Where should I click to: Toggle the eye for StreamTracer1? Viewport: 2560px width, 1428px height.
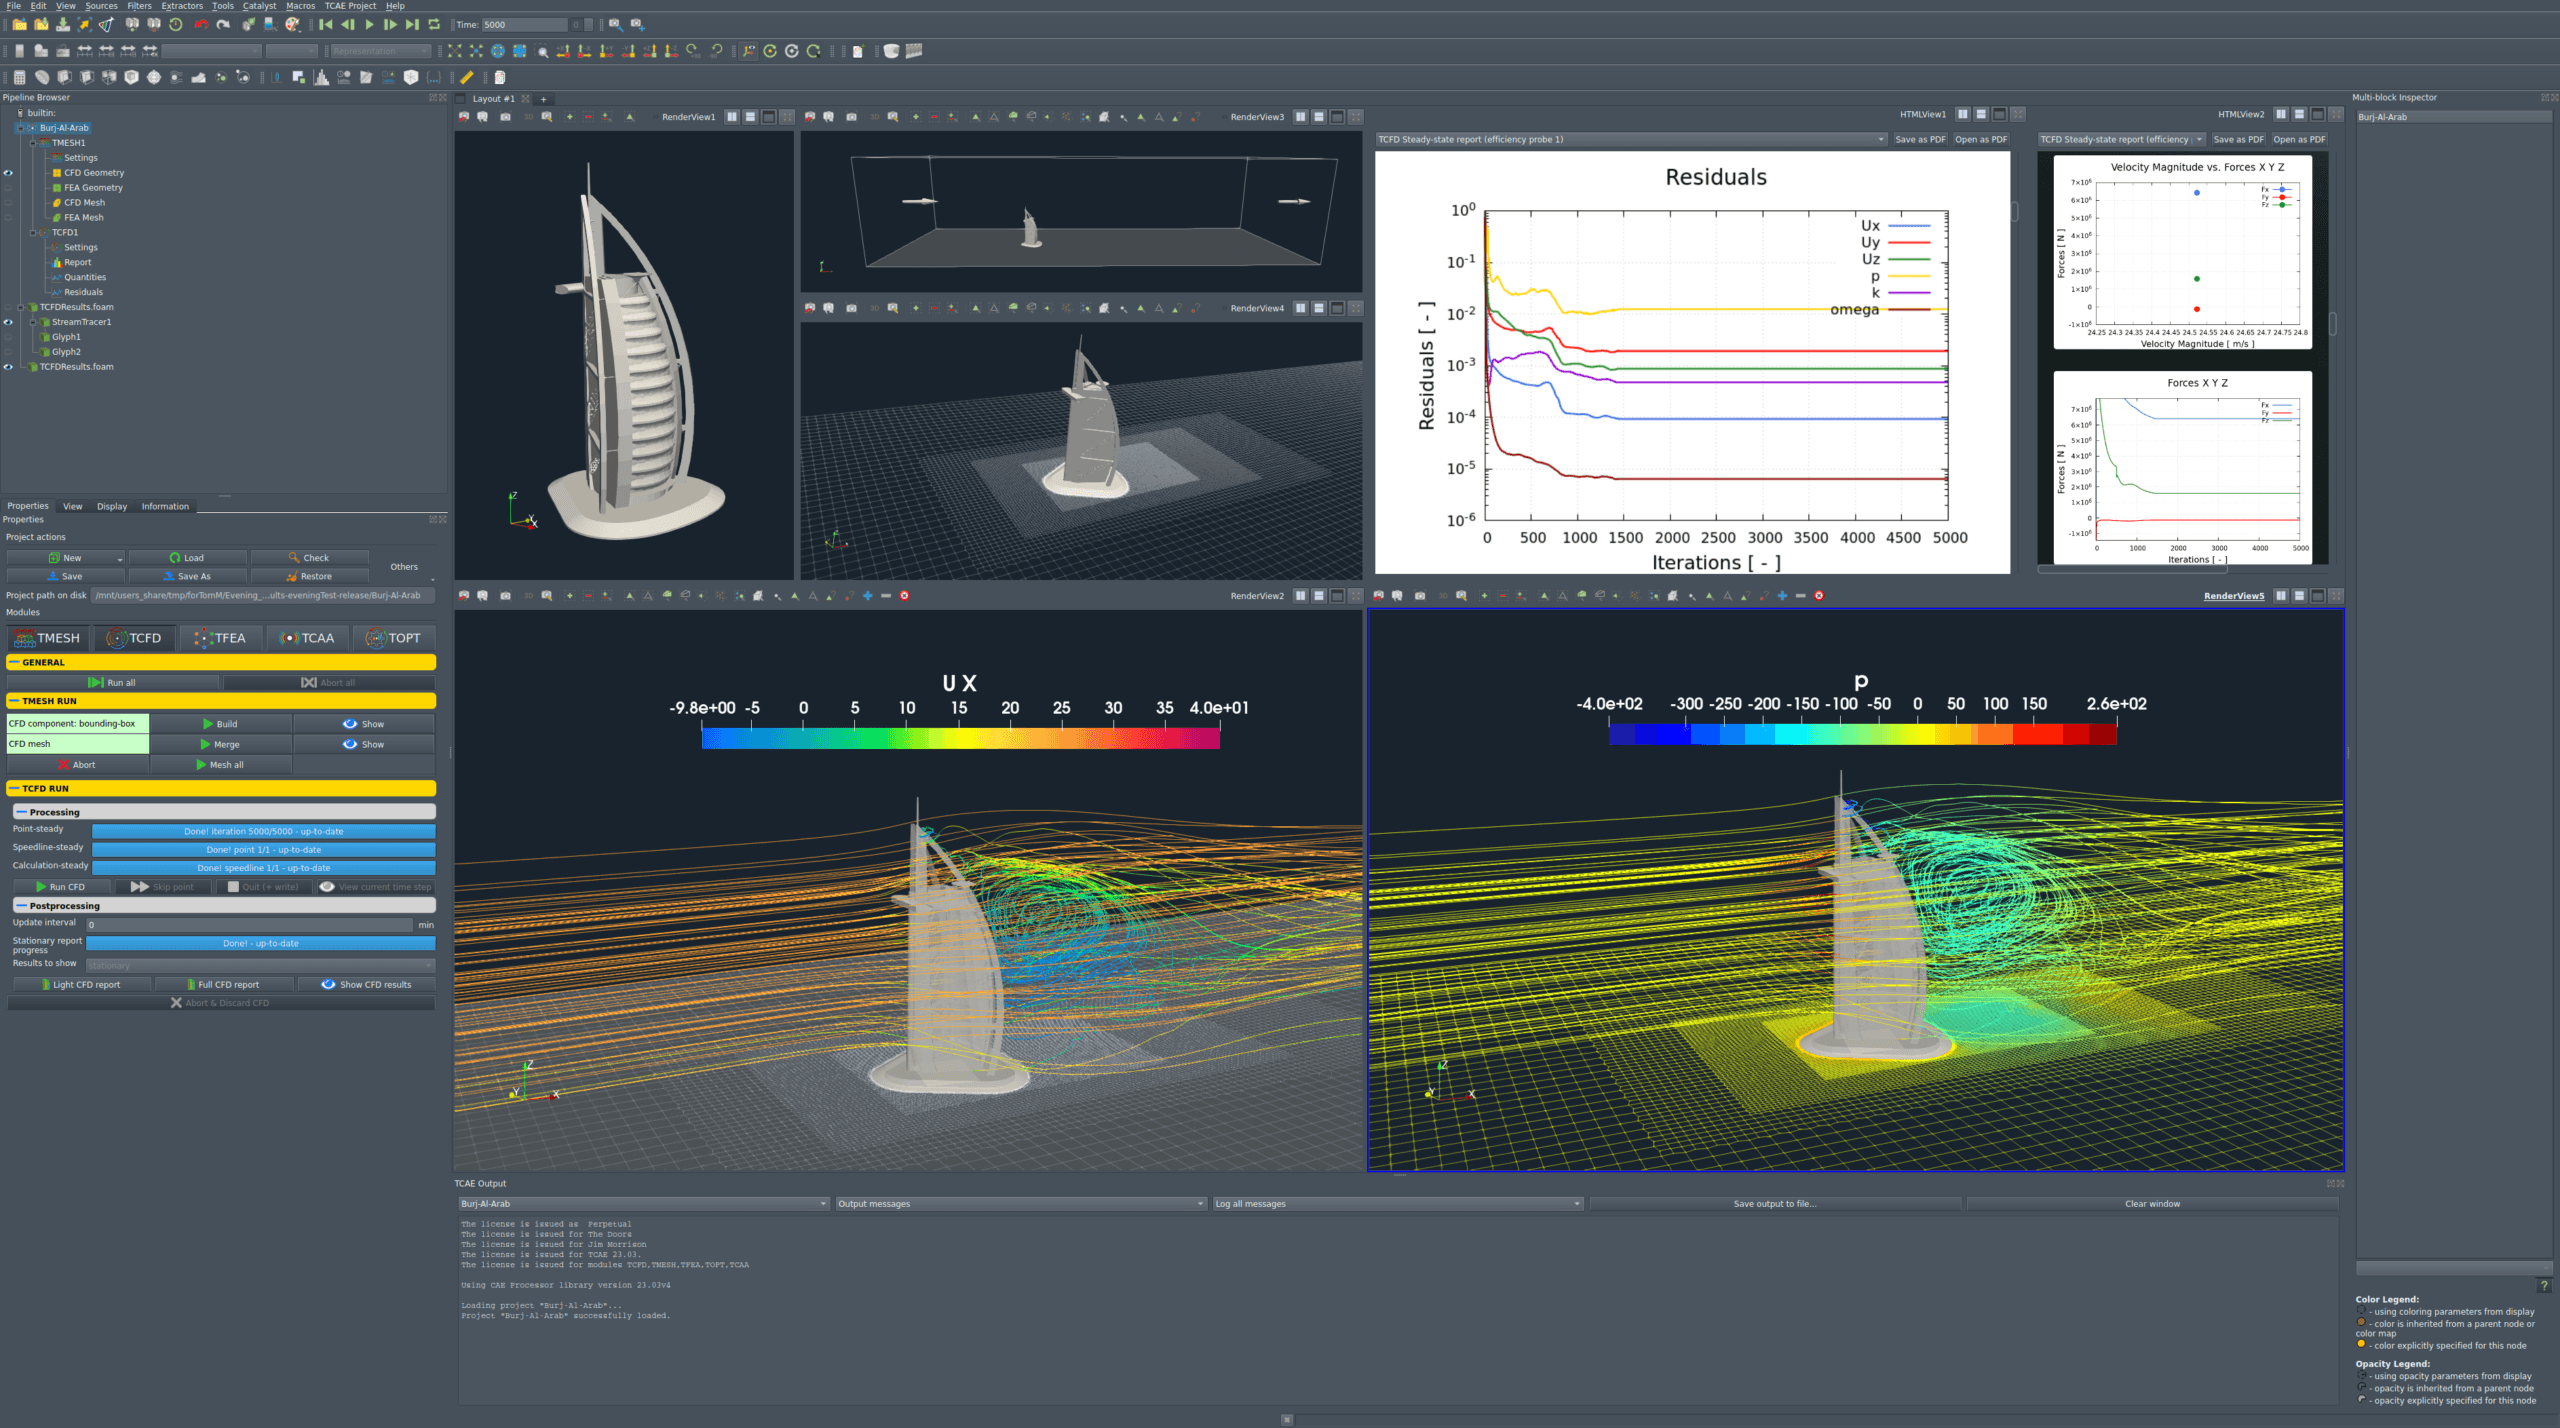point(8,322)
